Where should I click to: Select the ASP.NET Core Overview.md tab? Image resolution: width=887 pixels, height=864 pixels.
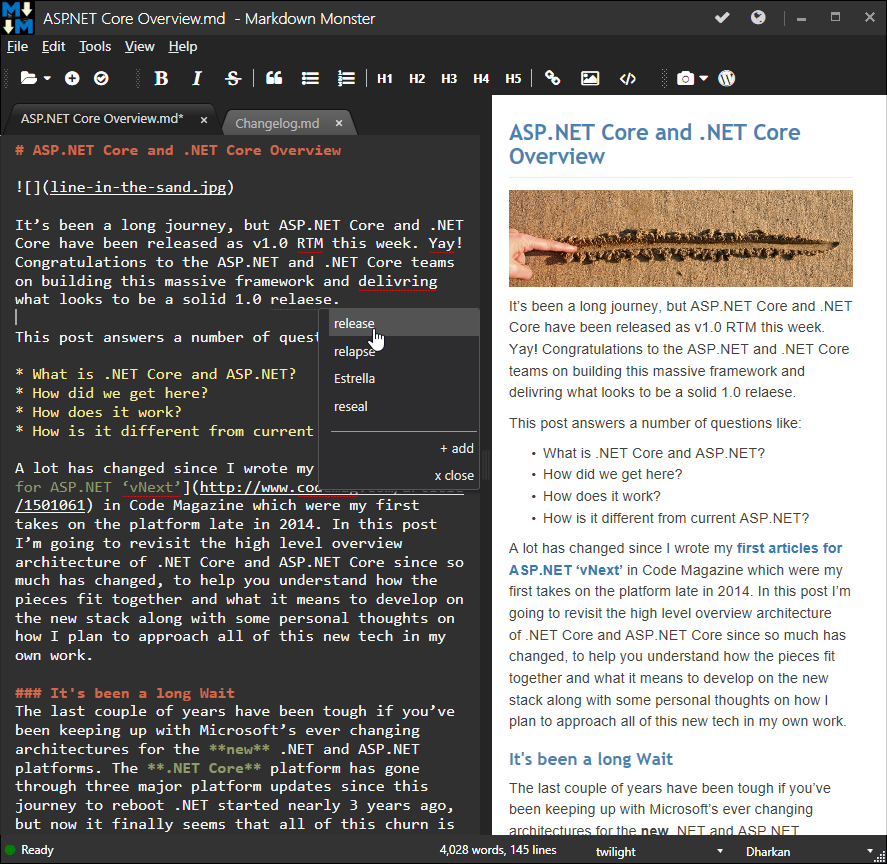click(102, 119)
